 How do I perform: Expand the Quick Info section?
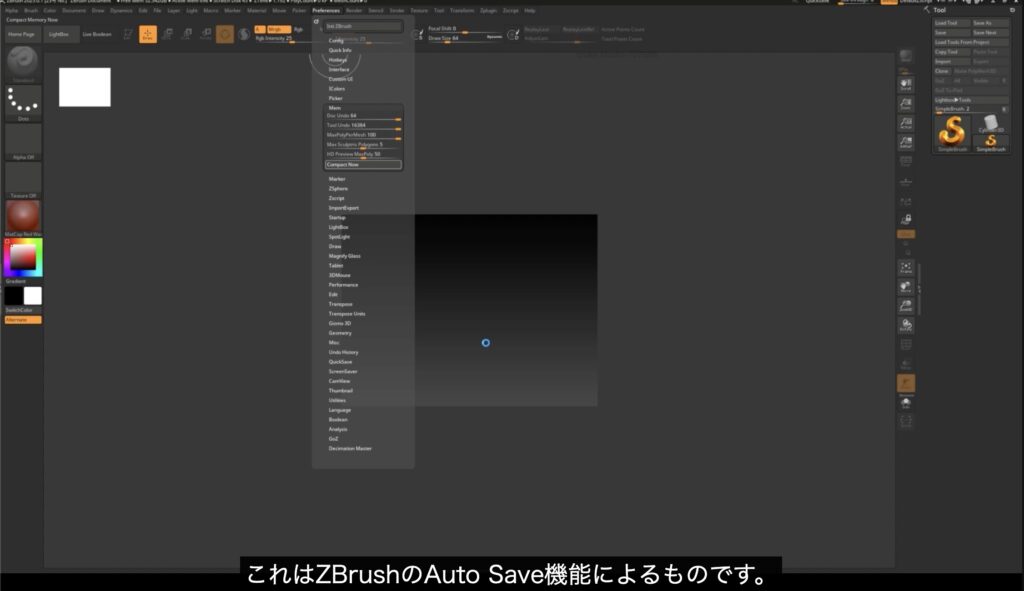pyautogui.click(x=340, y=50)
